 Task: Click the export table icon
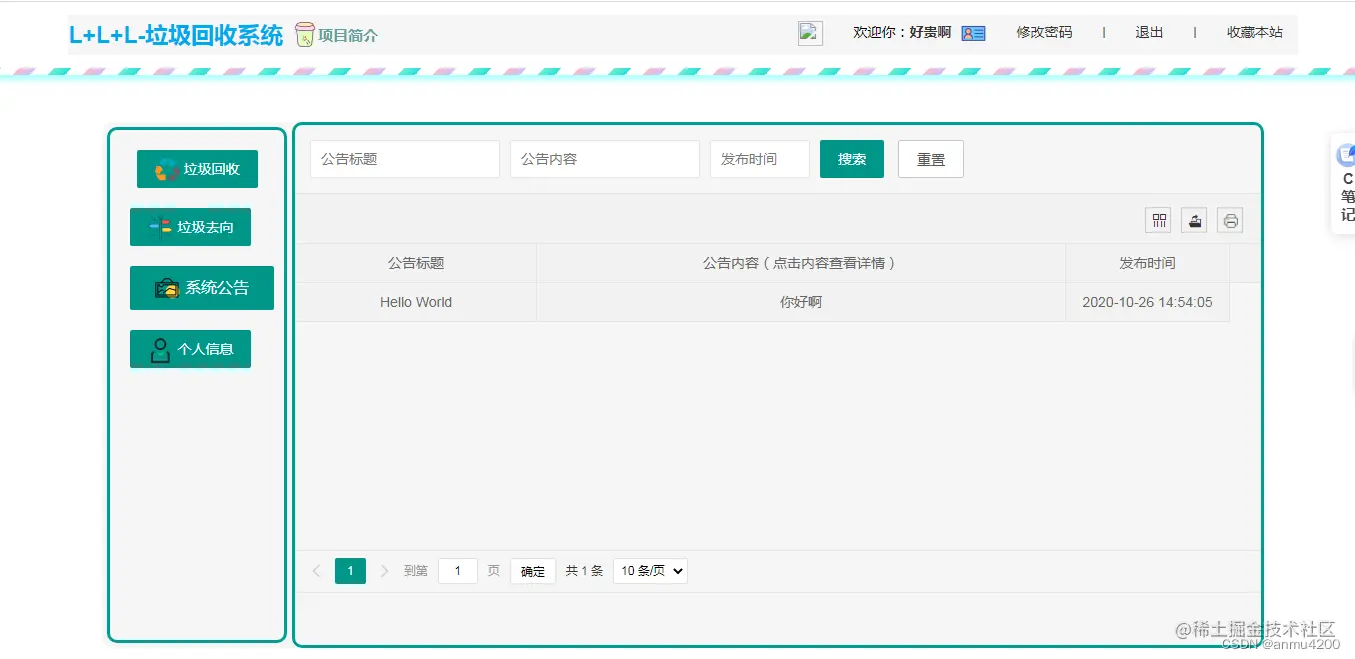1194,220
